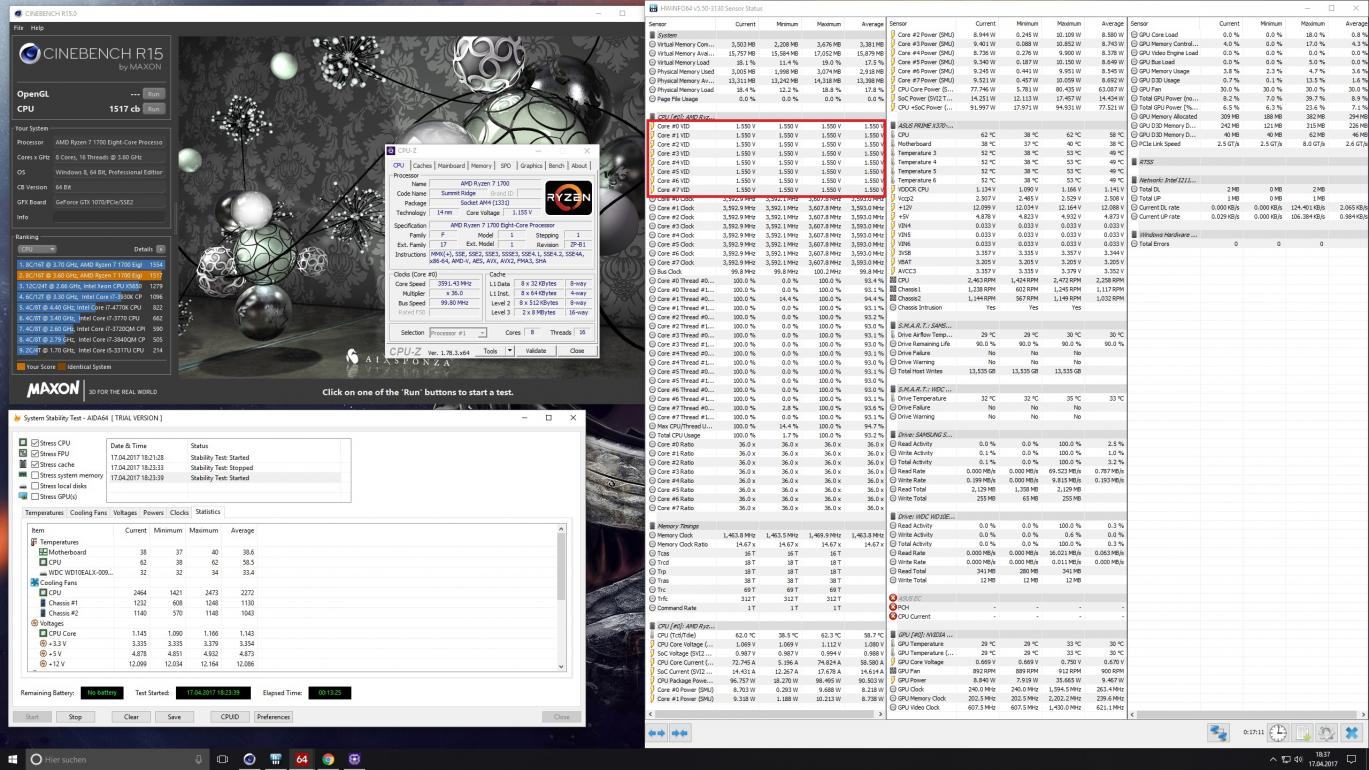The image size is (1369, 770).
Task: Open CPU-Z processor Selection dropdown
Action: (457, 332)
